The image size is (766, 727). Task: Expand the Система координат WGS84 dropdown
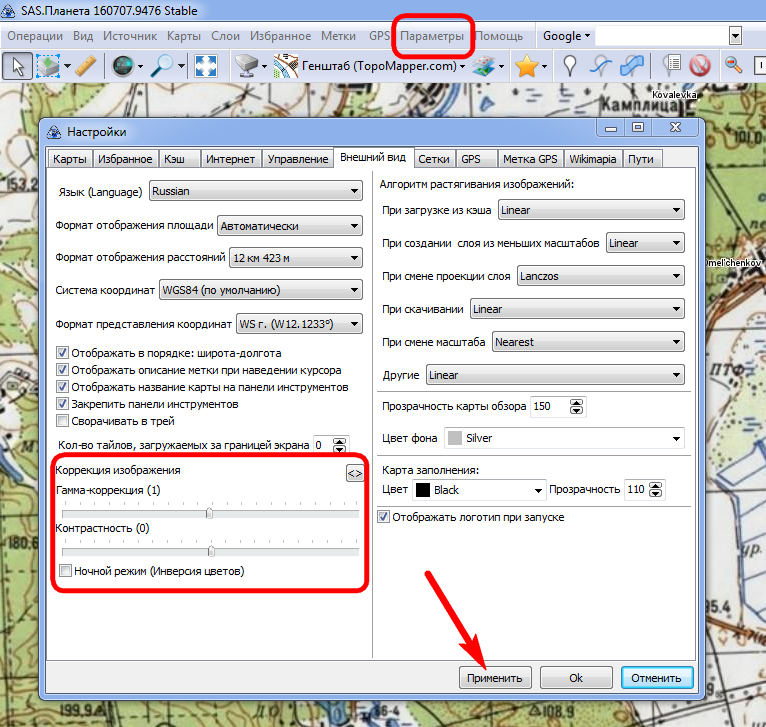coord(259,291)
